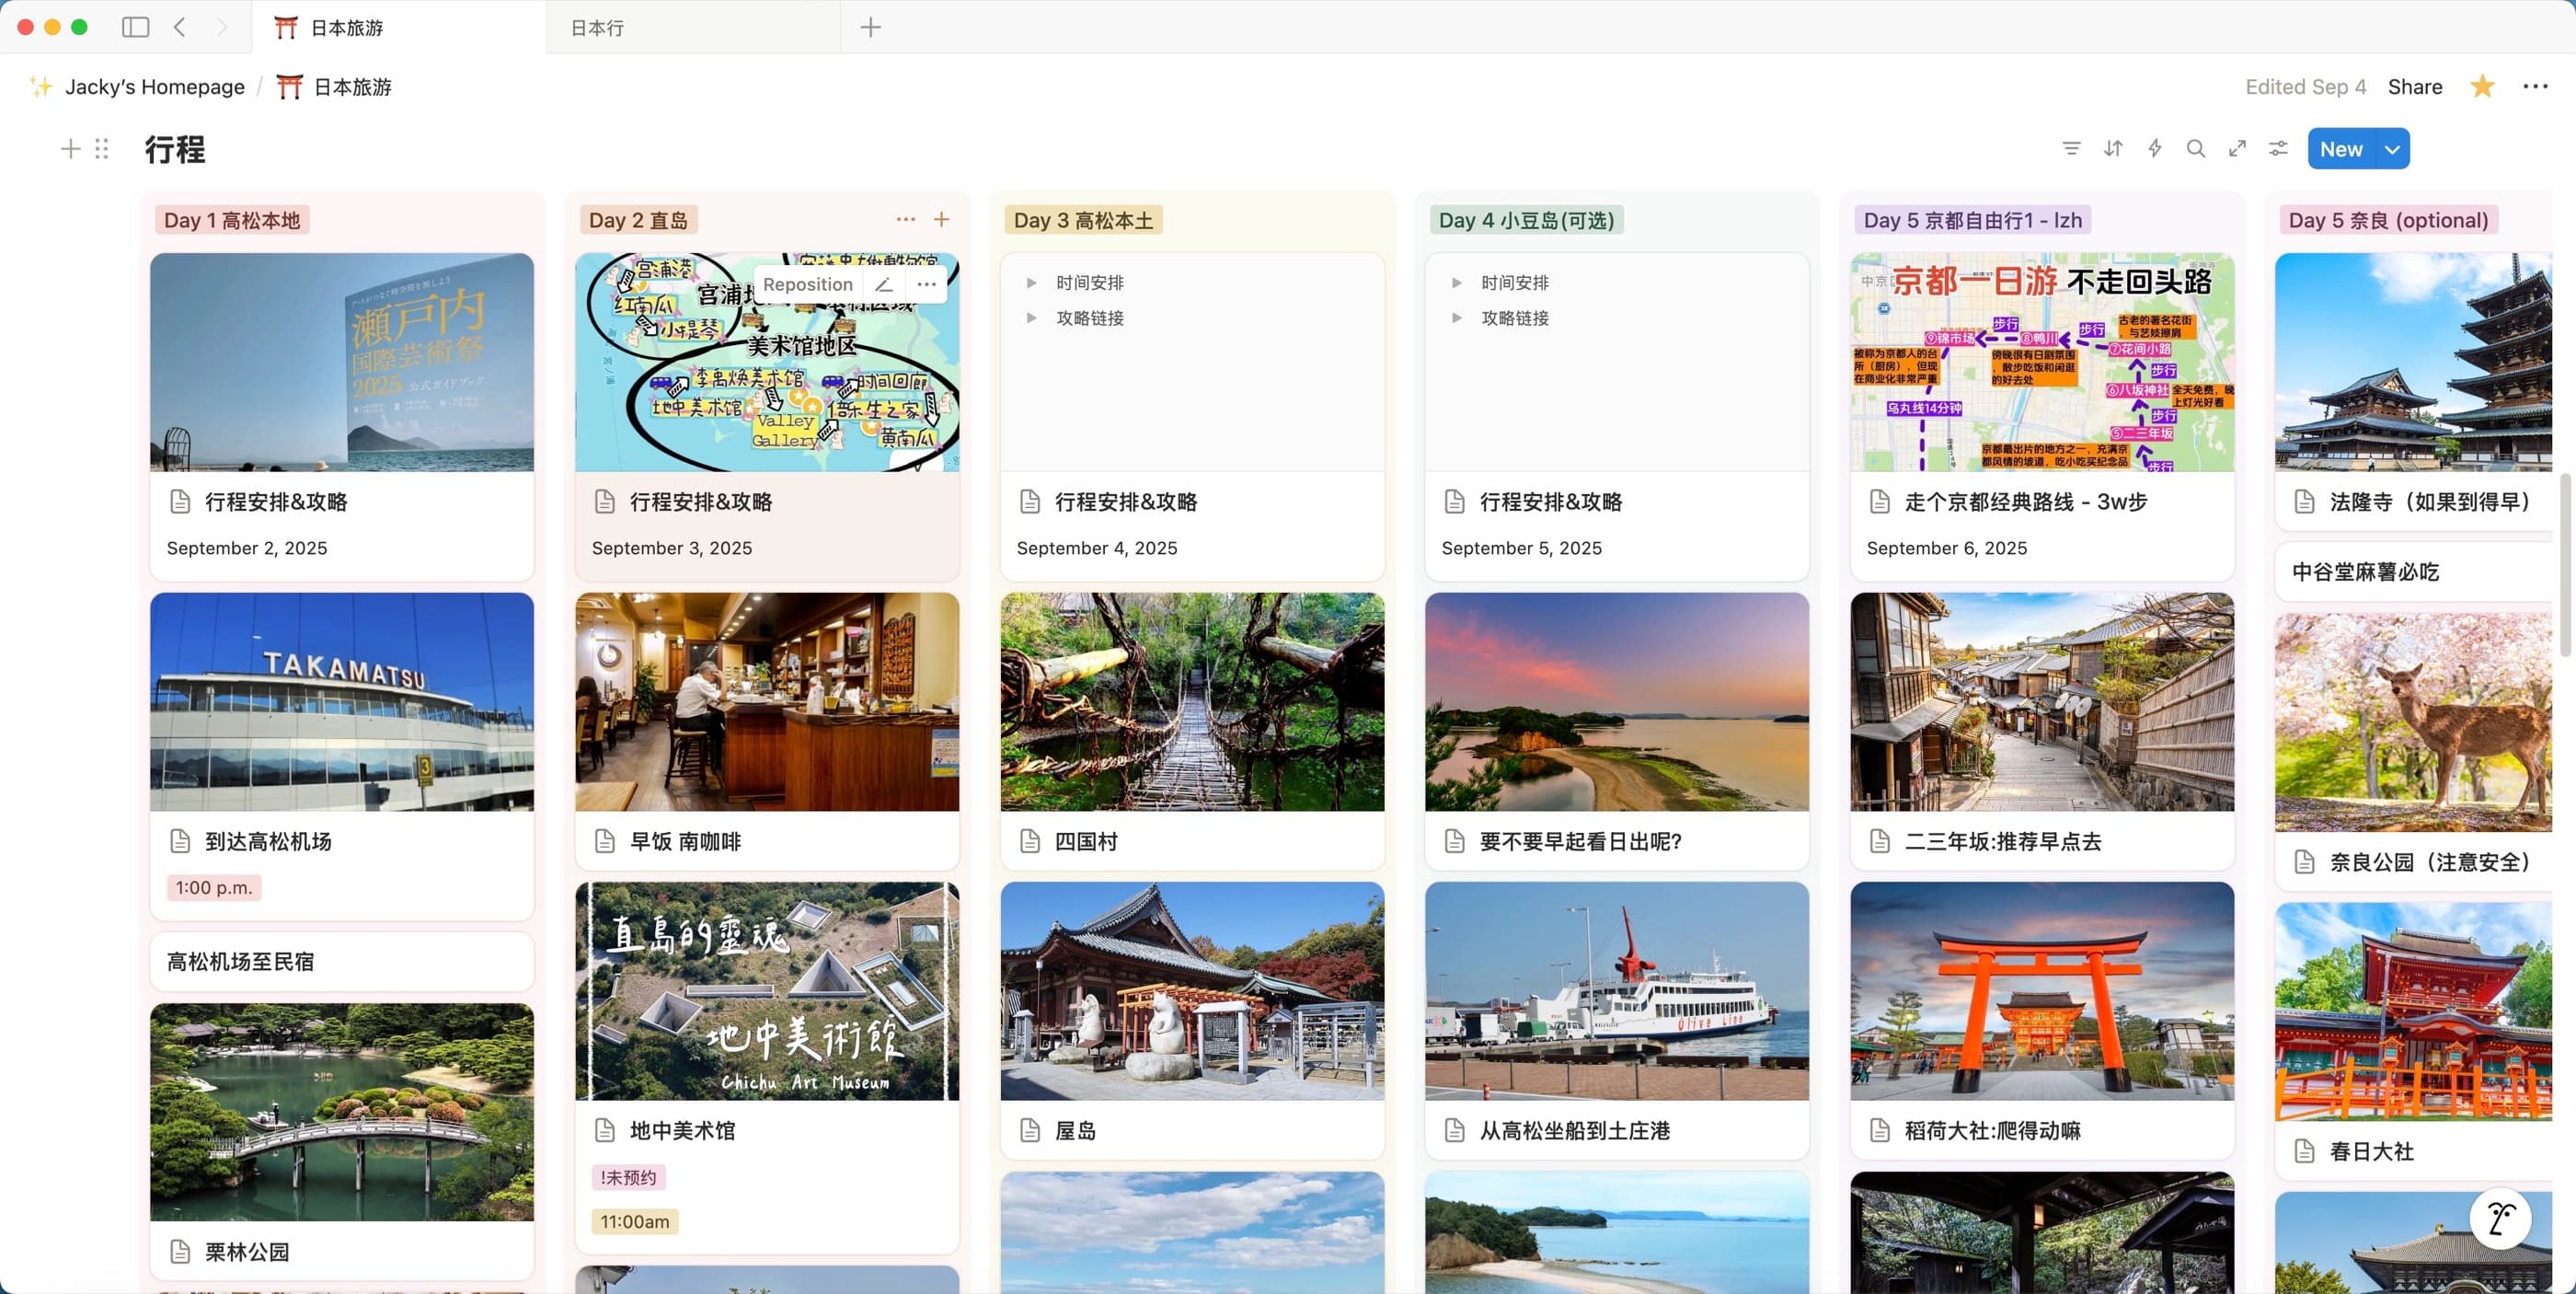Click the page icon beside 四国村
The height and width of the screenshot is (1294, 2576).
(1030, 841)
